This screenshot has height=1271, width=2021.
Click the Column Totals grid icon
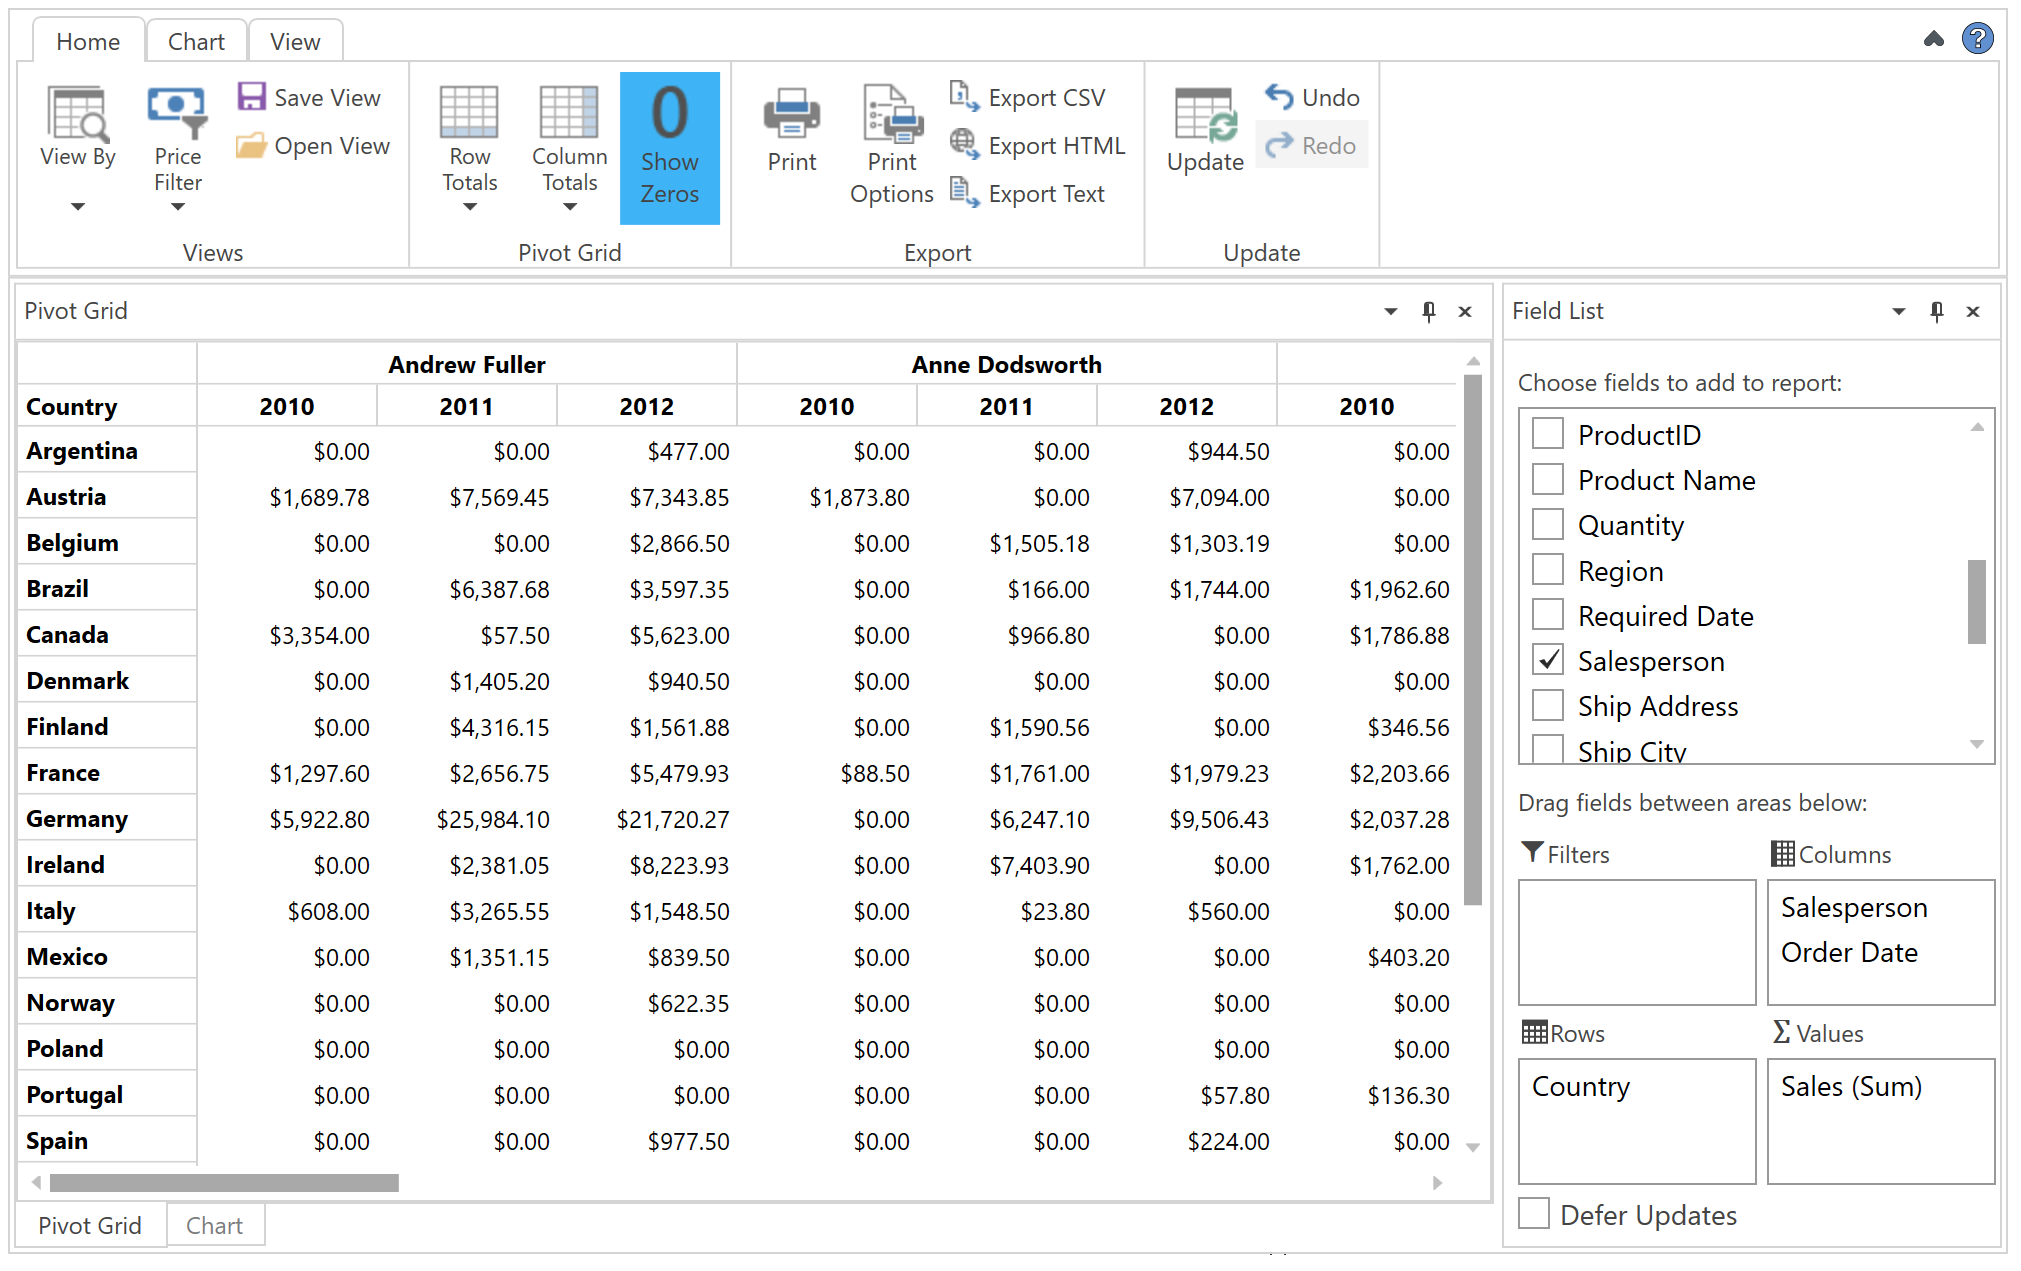click(569, 112)
